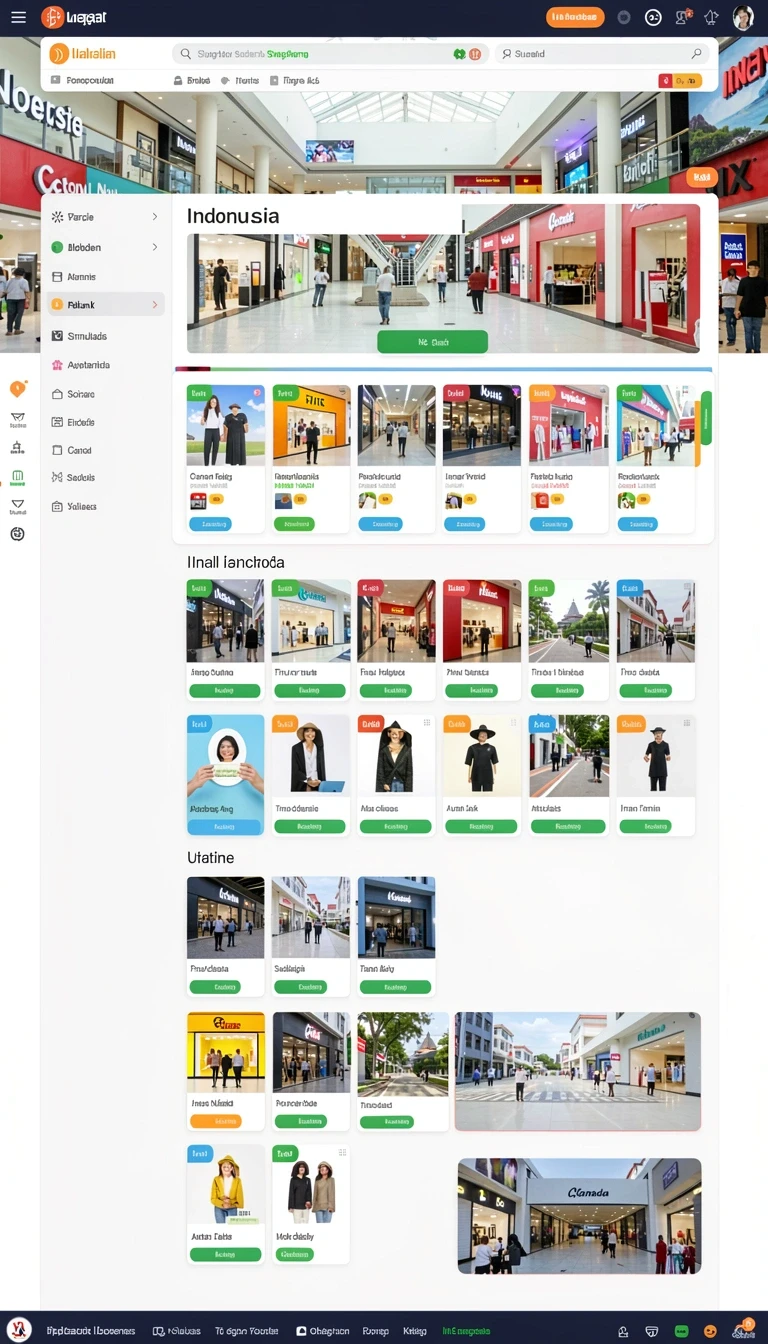Open the Fnaridaata storefront card
768x1344 pixels.
coord(225,936)
